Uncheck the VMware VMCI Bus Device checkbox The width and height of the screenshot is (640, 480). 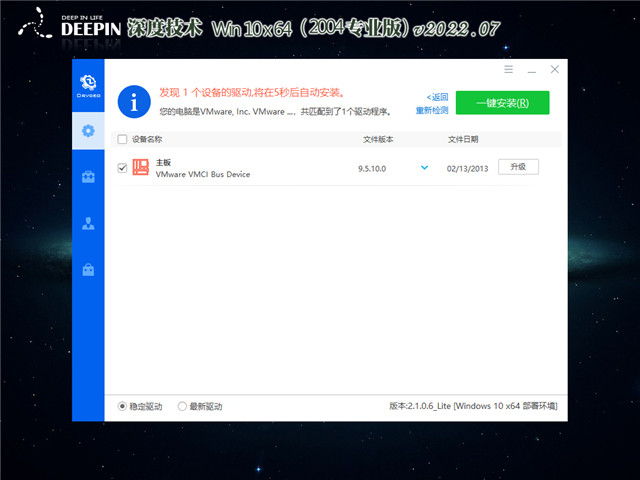click(x=123, y=168)
